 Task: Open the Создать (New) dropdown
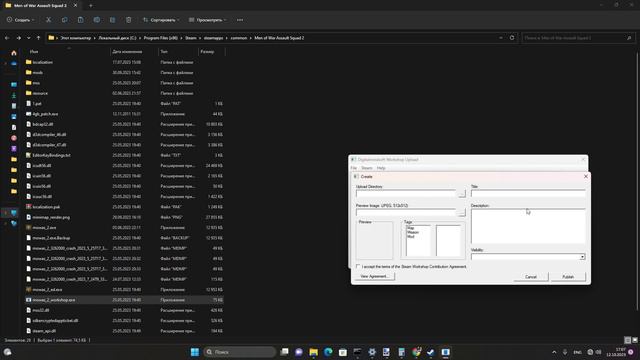click(20, 20)
